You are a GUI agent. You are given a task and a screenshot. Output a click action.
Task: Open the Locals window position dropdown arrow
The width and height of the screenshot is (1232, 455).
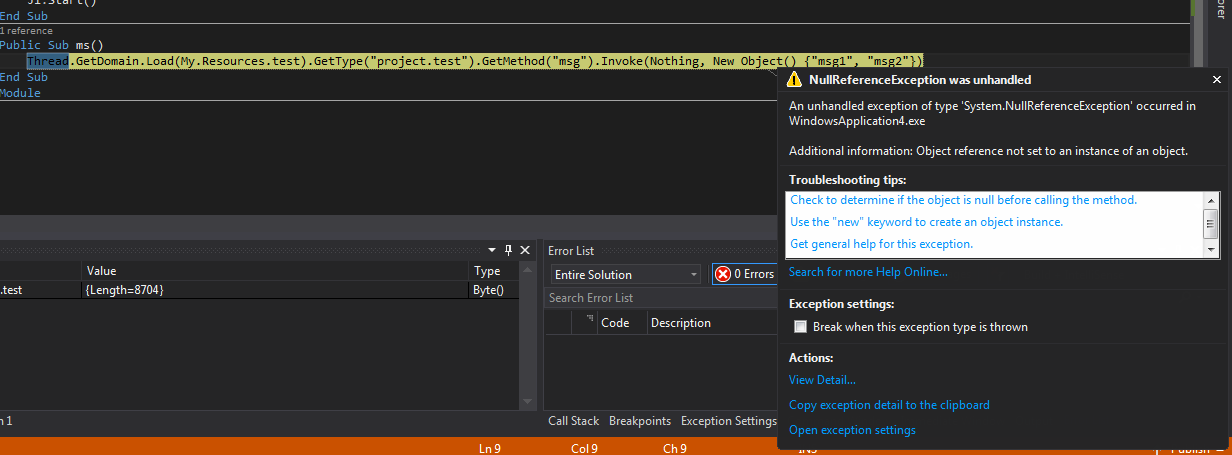click(492, 249)
